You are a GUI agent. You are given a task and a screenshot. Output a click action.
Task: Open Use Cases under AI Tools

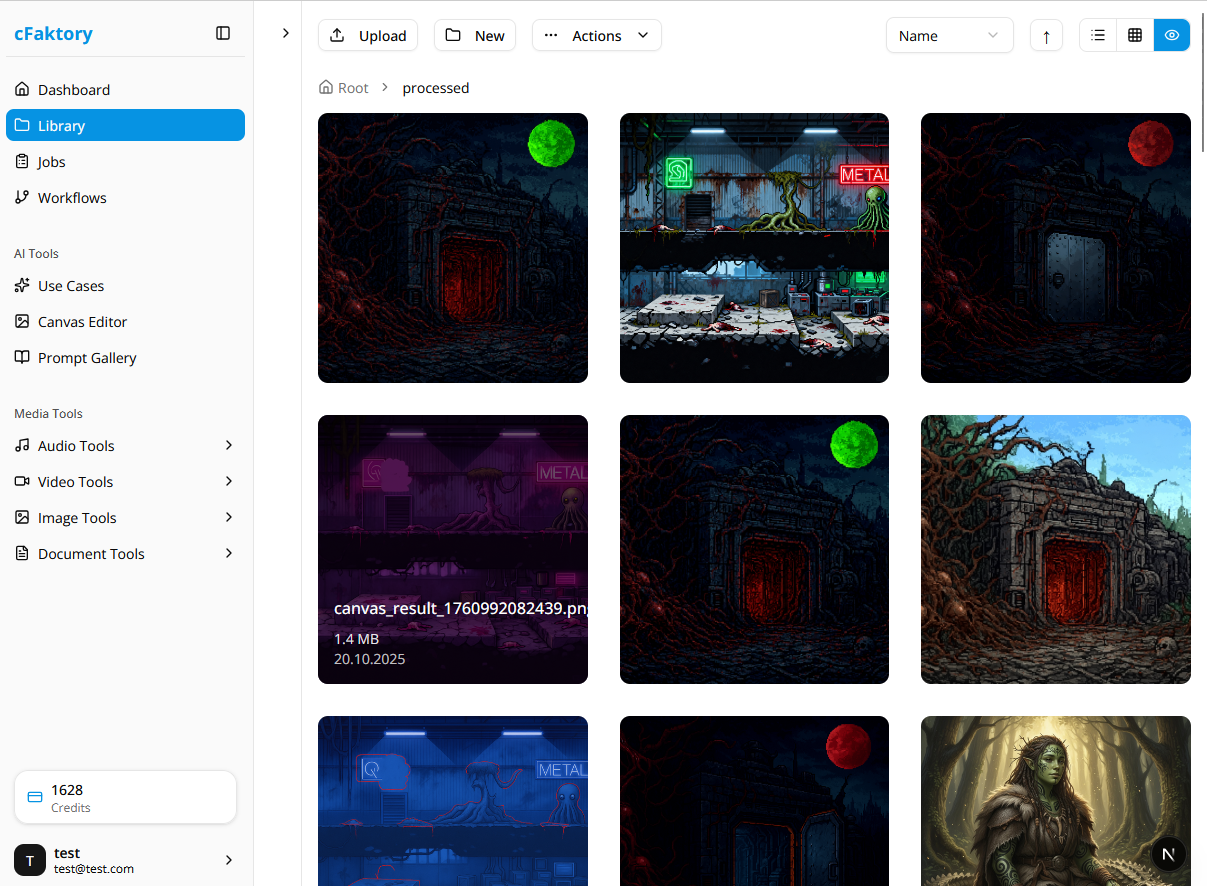(70, 285)
